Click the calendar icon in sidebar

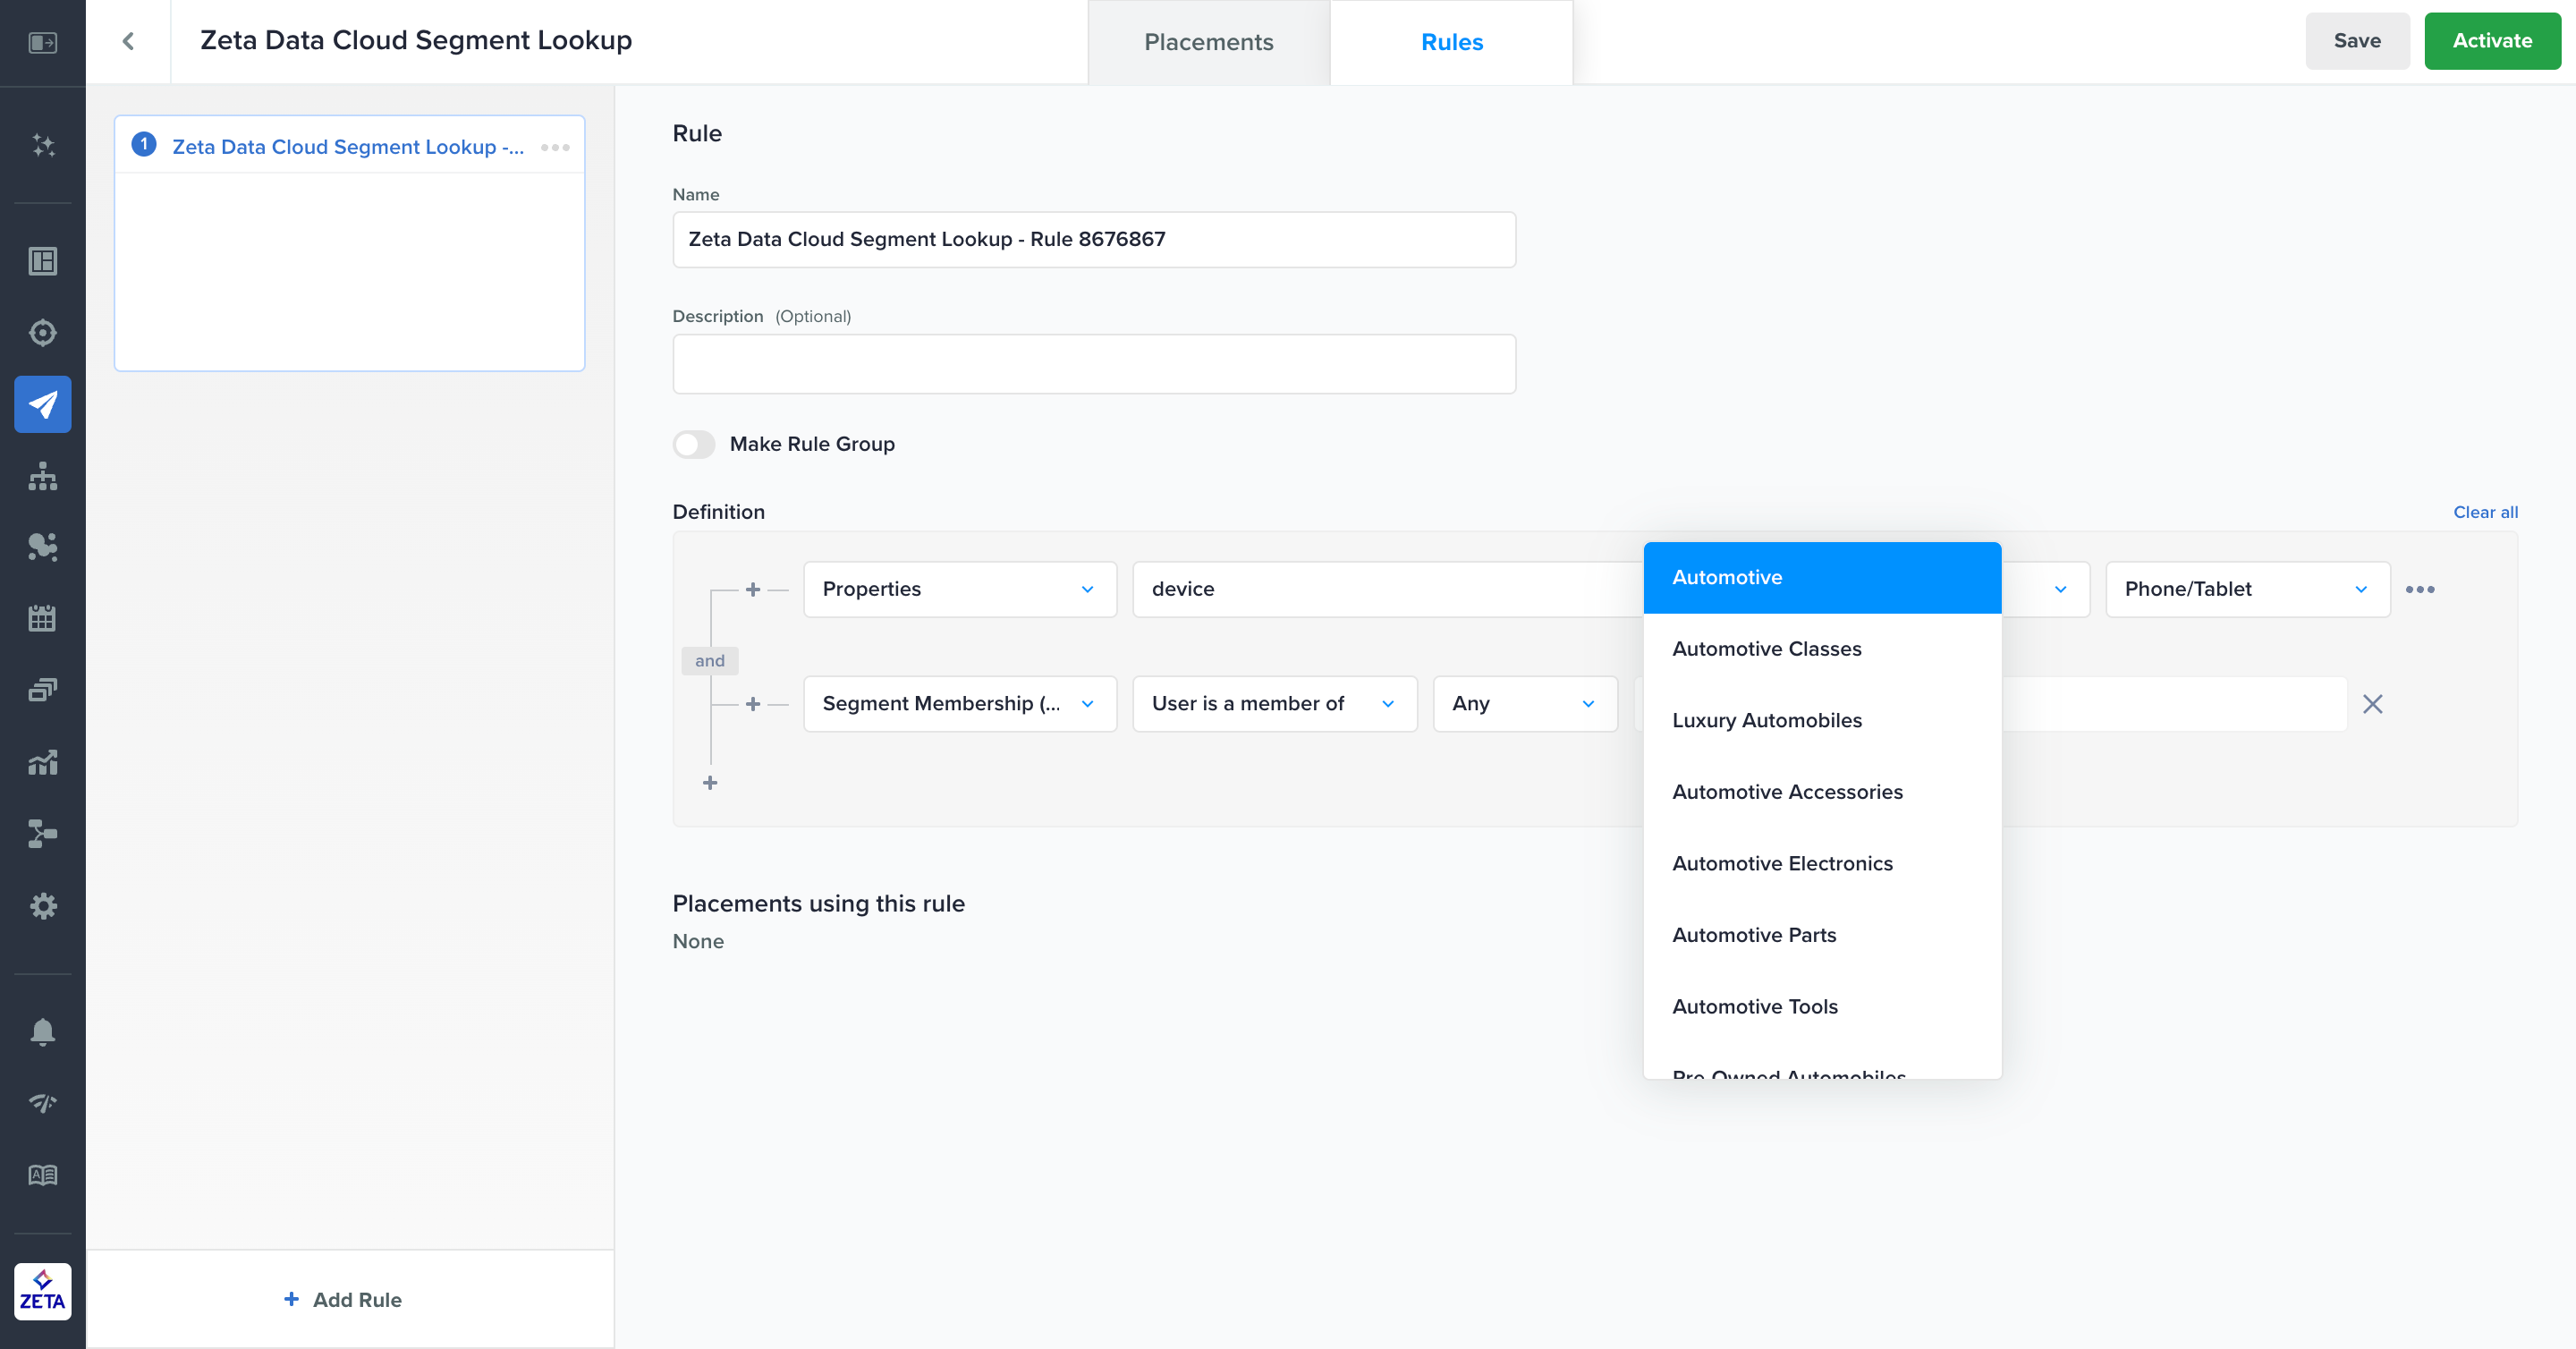point(42,618)
